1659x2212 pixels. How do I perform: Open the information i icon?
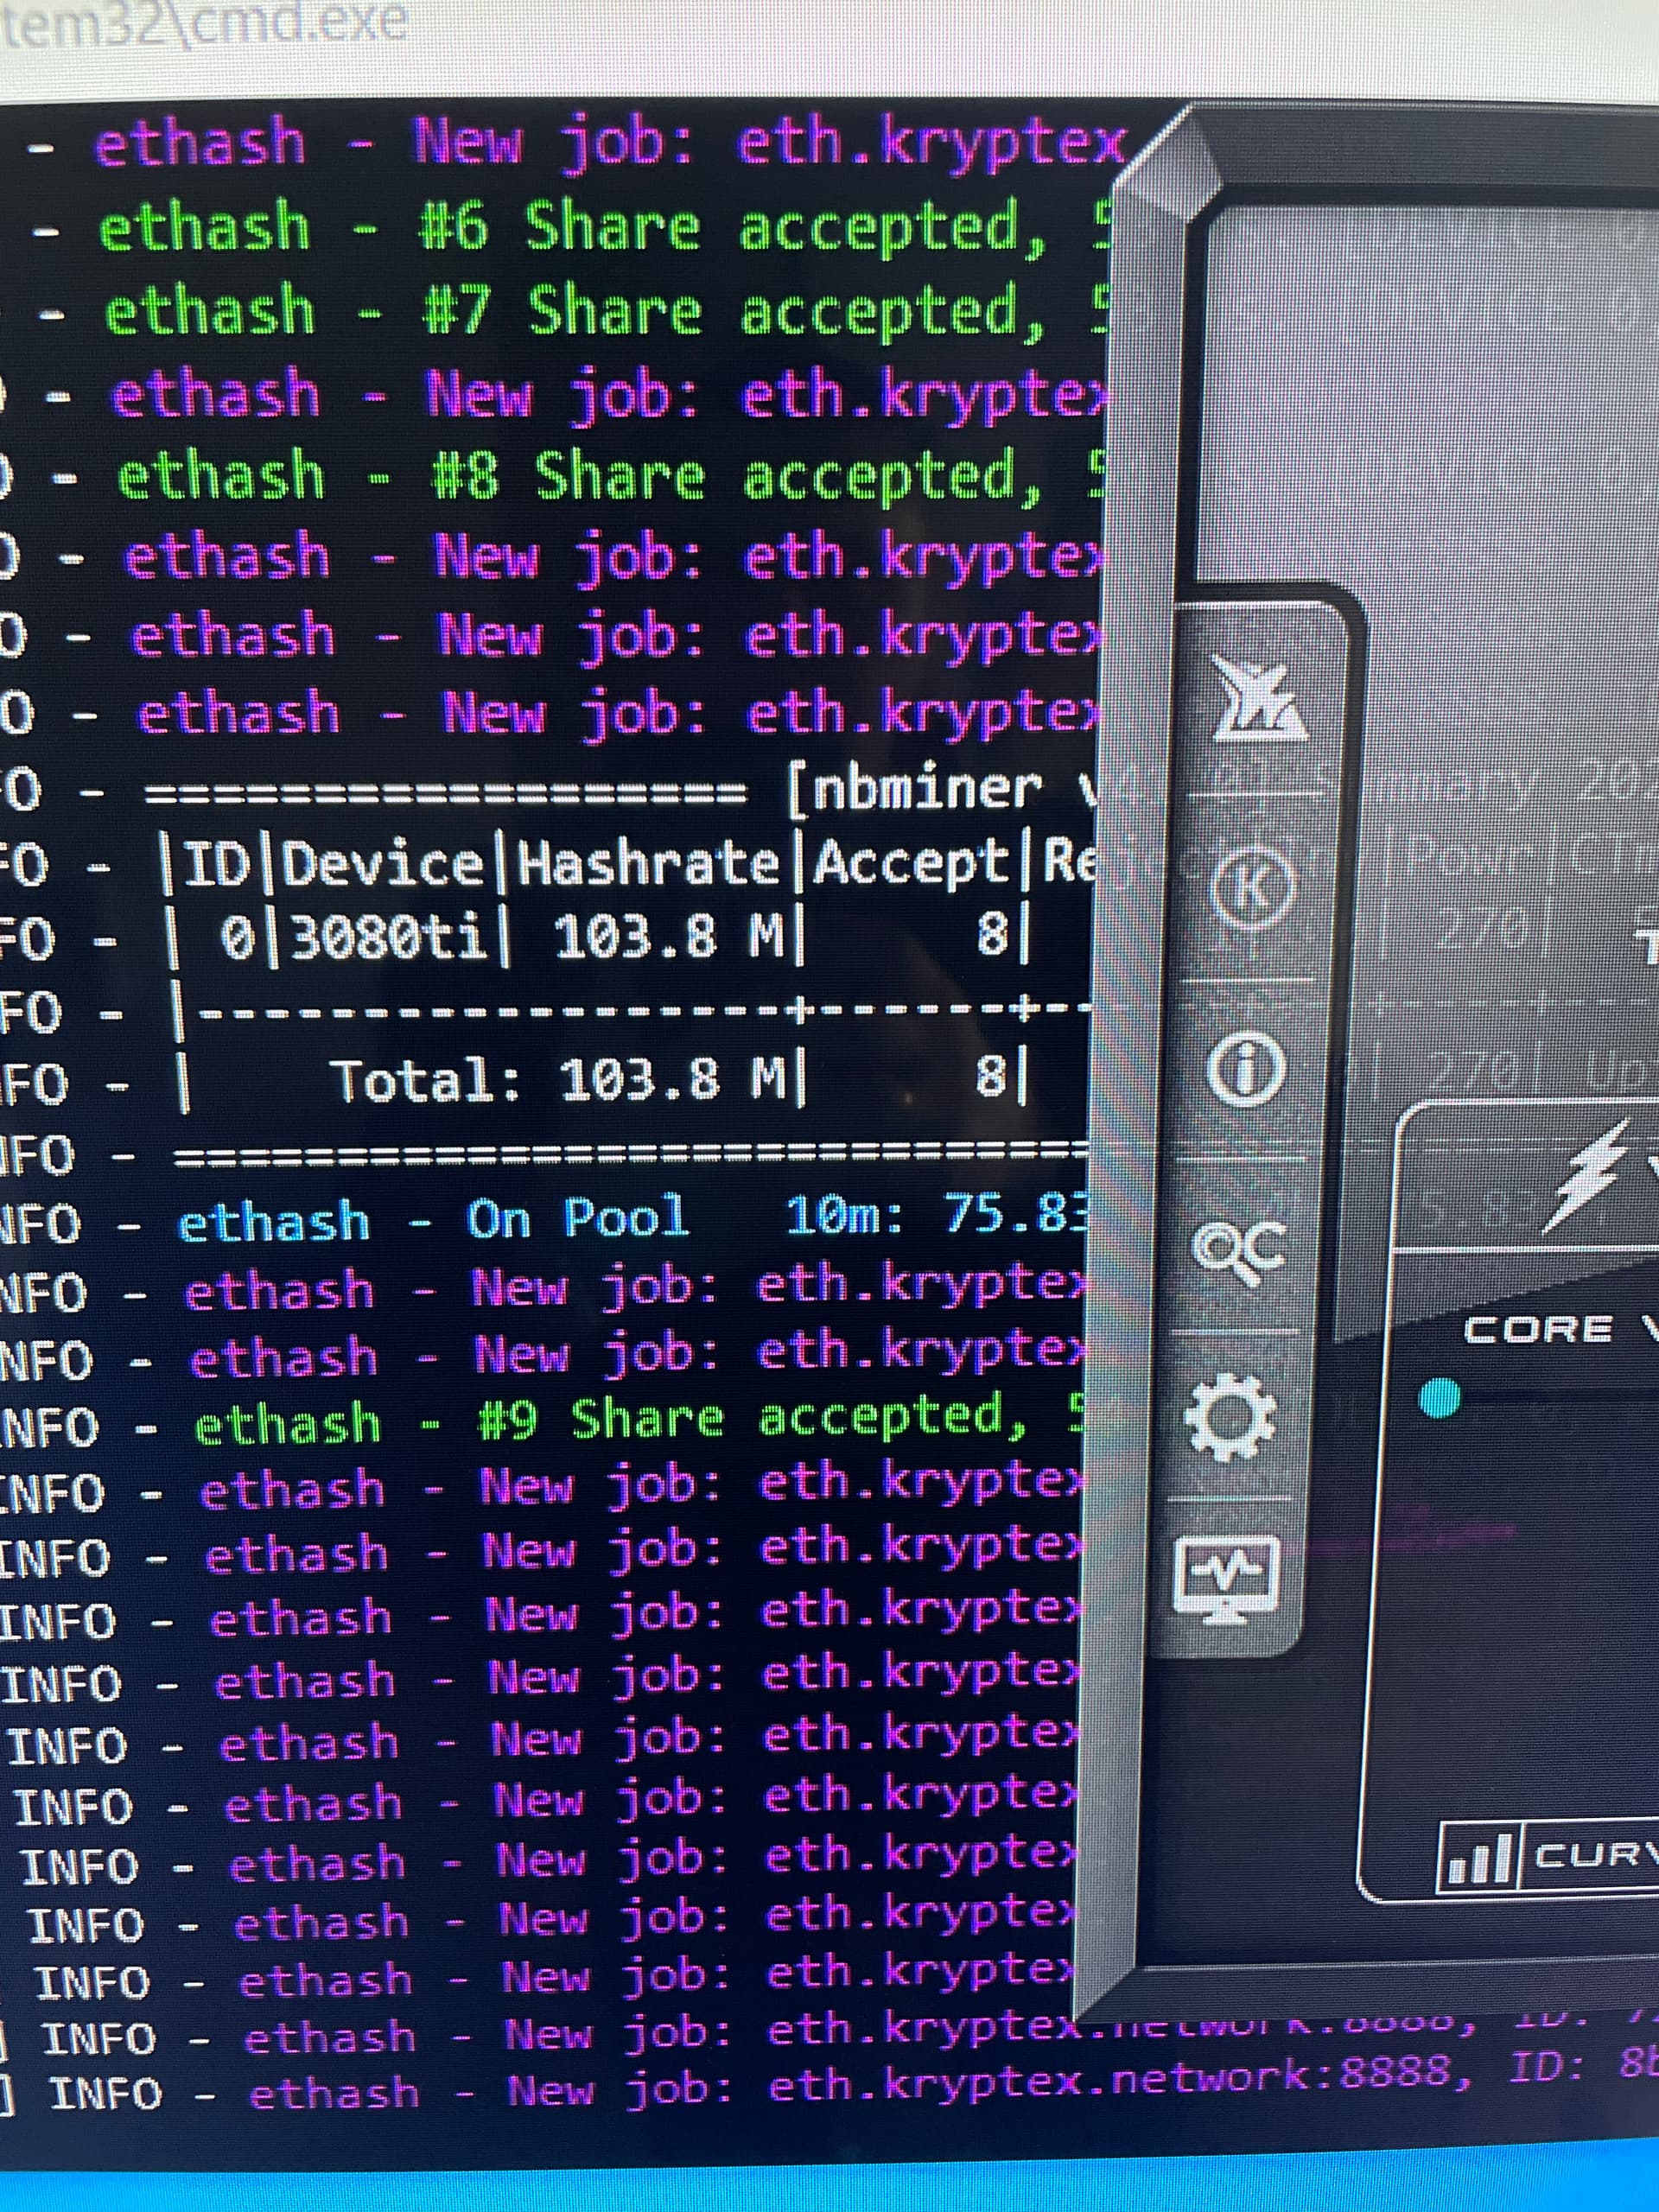coord(1246,1070)
